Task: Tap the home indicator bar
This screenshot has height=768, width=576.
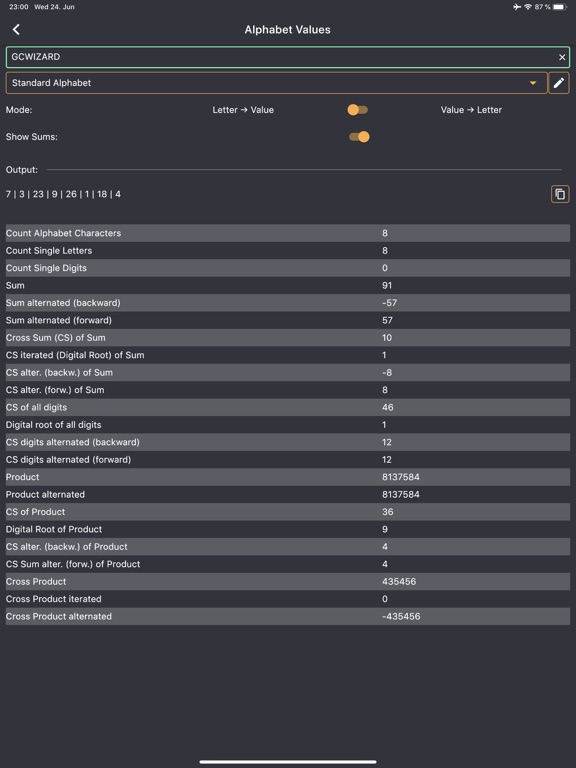Action: (x=288, y=762)
